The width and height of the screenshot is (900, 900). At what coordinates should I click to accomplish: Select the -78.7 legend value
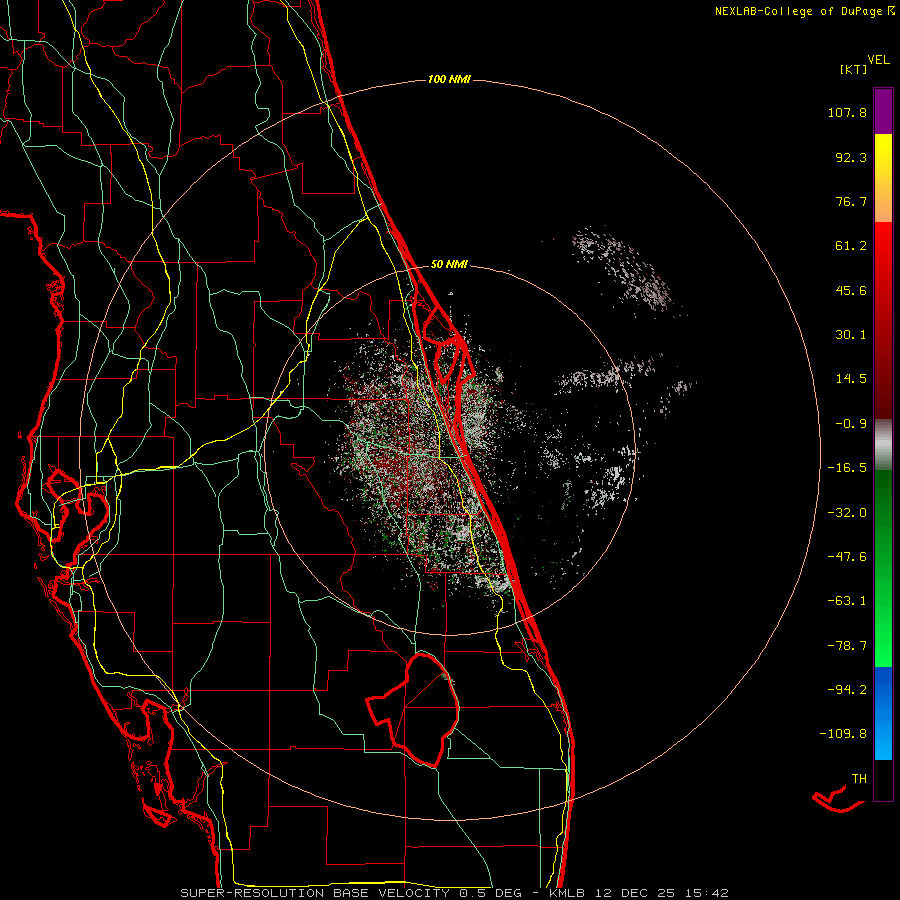coord(847,646)
